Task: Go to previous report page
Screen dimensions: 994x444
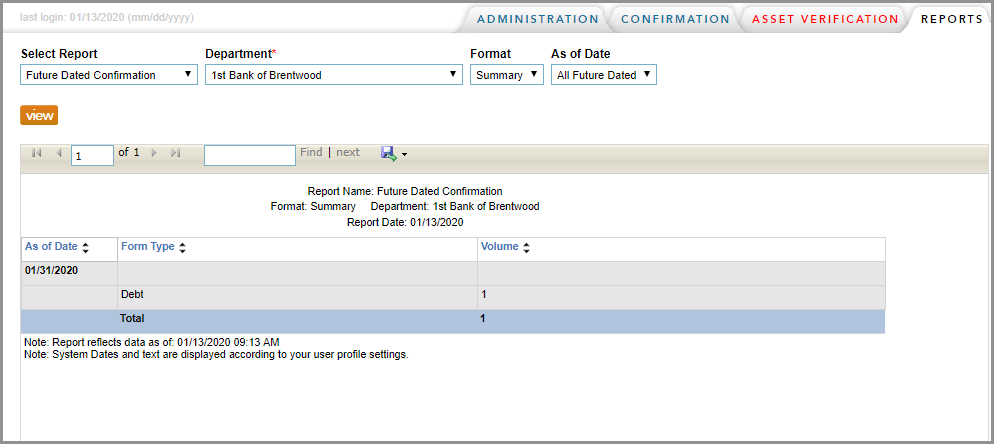Action: [59, 153]
